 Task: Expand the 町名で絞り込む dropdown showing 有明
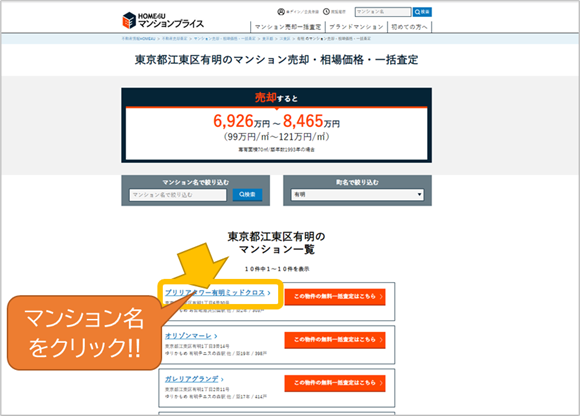point(357,195)
